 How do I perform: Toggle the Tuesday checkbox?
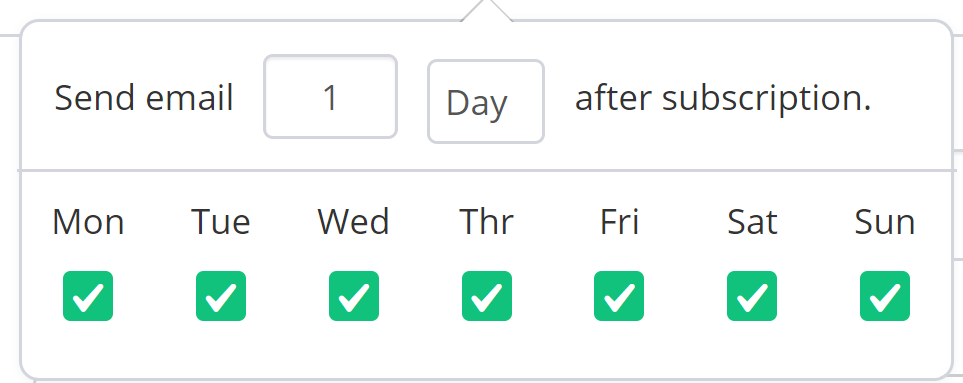(x=220, y=296)
